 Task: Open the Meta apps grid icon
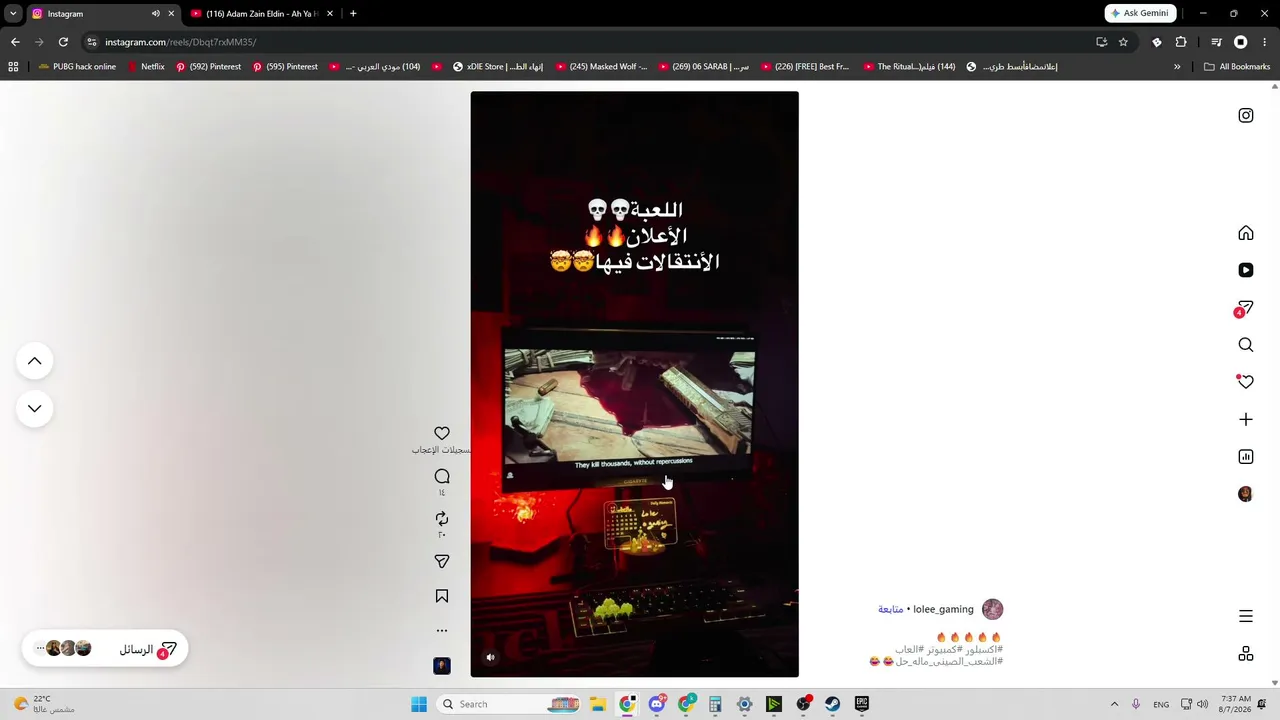pyautogui.click(x=1246, y=653)
